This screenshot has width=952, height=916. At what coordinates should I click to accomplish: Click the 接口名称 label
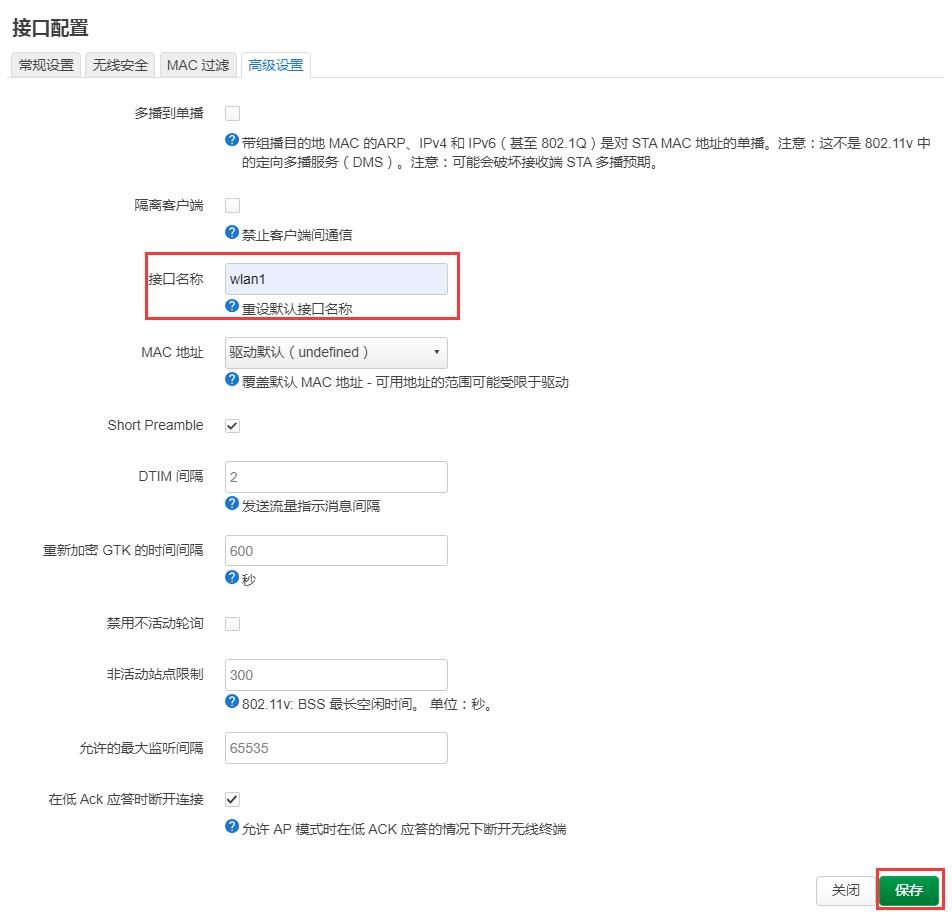[x=176, y=279]
